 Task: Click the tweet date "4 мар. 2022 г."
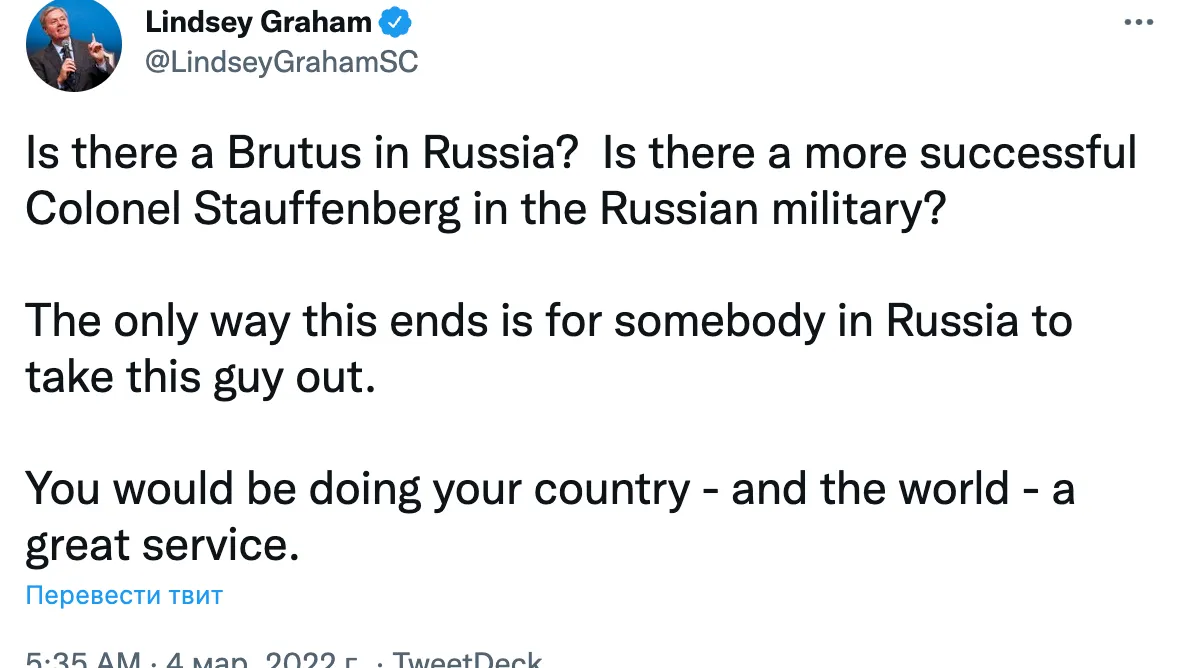[264, 660]
